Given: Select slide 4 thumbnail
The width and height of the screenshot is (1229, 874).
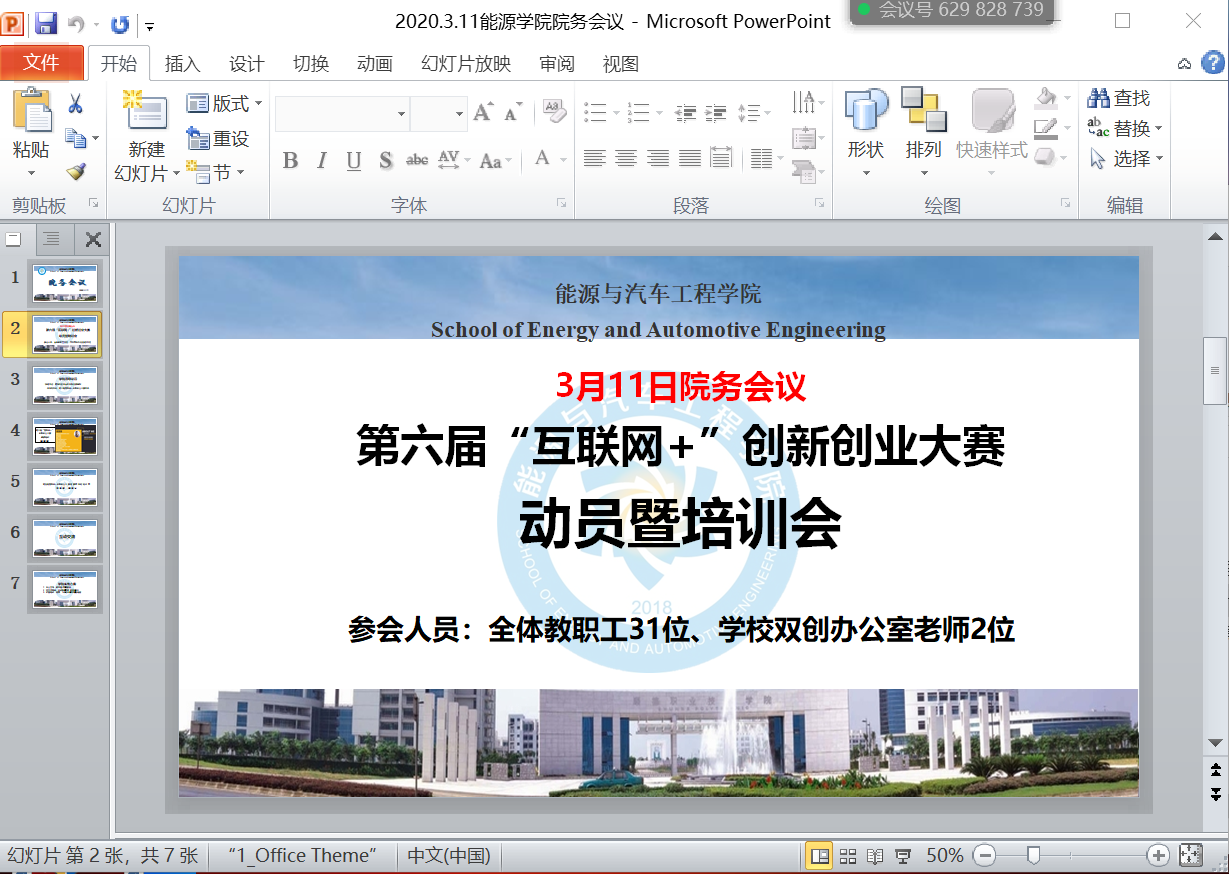Looking at the screenshot, I should pos(65,434).
